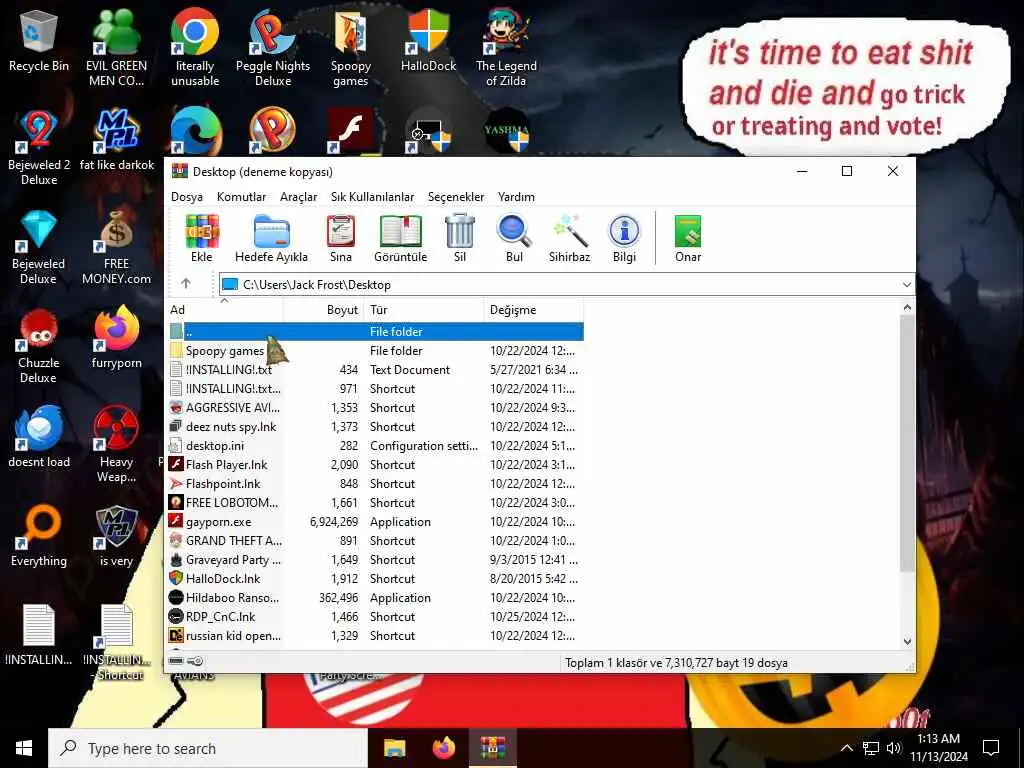Go up one folder with the arrow
This screenshot has width=1024, height=768.
click(185, 283)
